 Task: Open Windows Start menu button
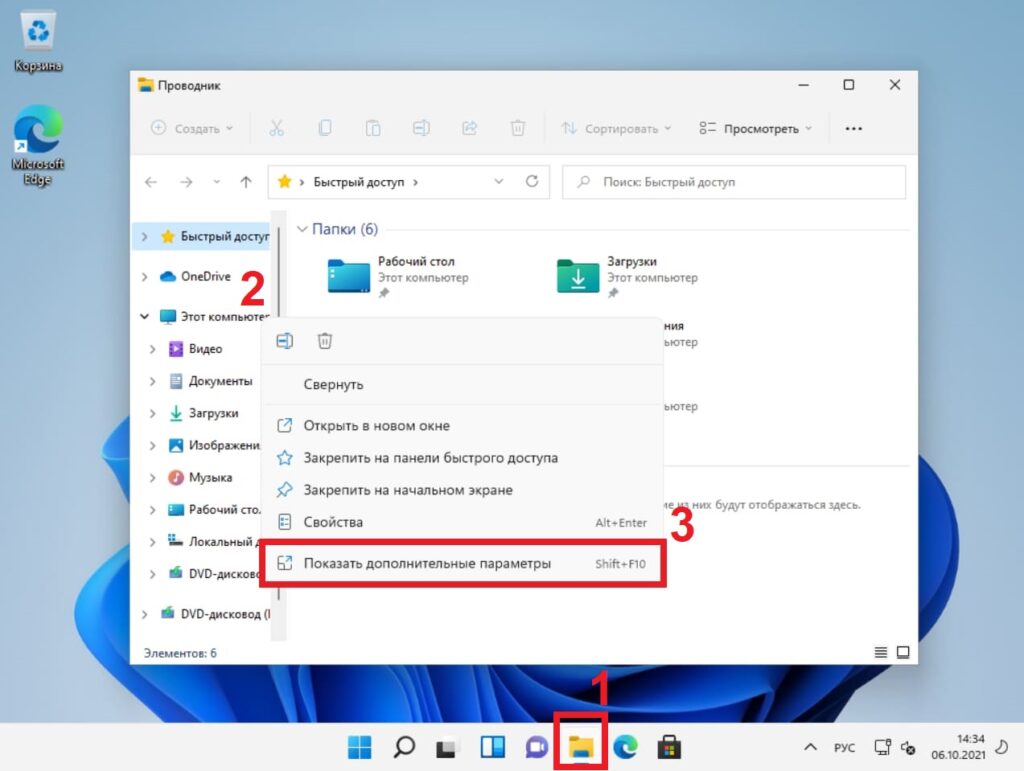point(359,747)
